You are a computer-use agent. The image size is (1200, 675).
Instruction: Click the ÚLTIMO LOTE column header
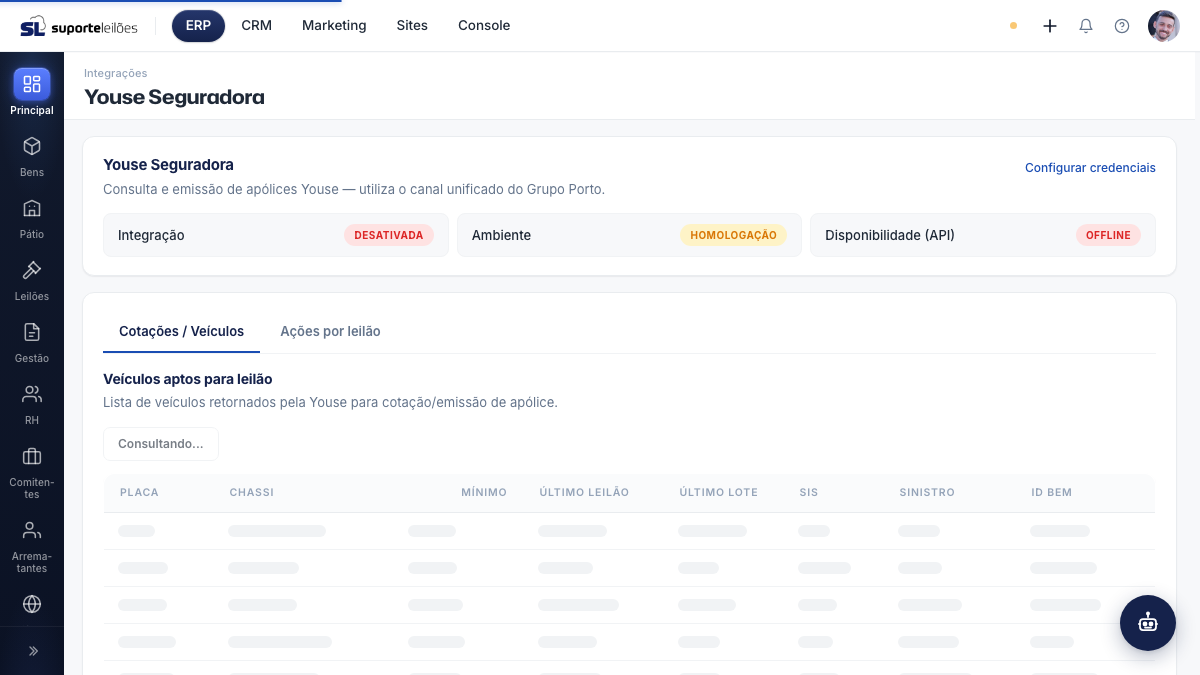[718, 492]
